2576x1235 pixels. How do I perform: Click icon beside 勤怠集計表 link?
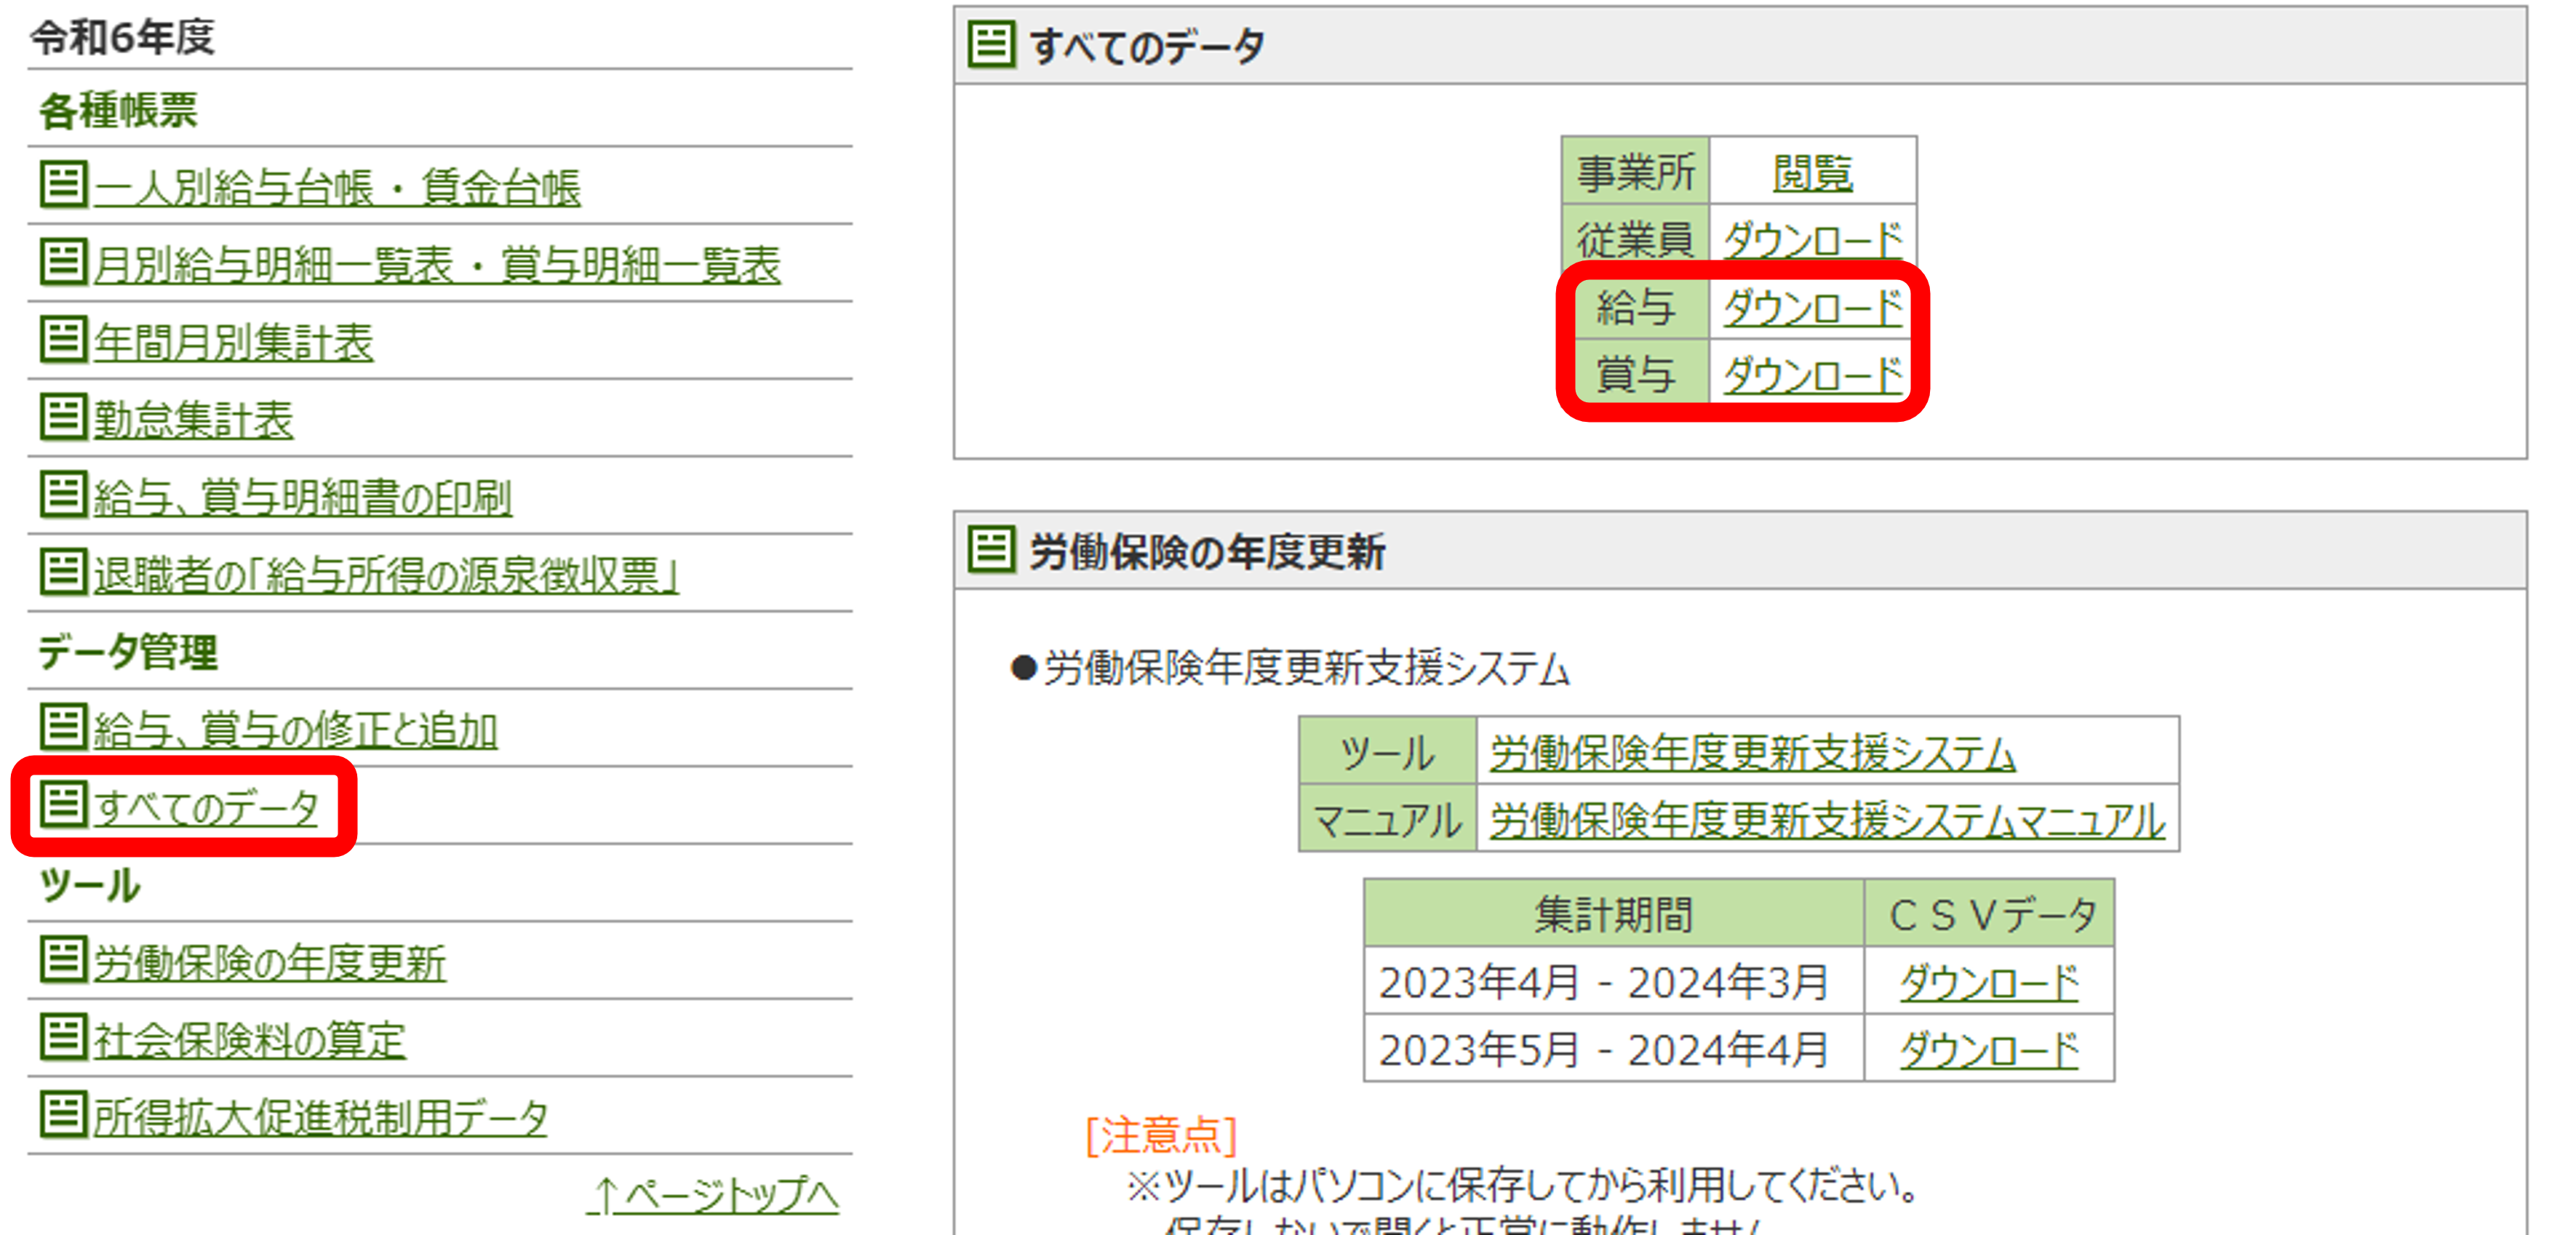coord(63,418)
